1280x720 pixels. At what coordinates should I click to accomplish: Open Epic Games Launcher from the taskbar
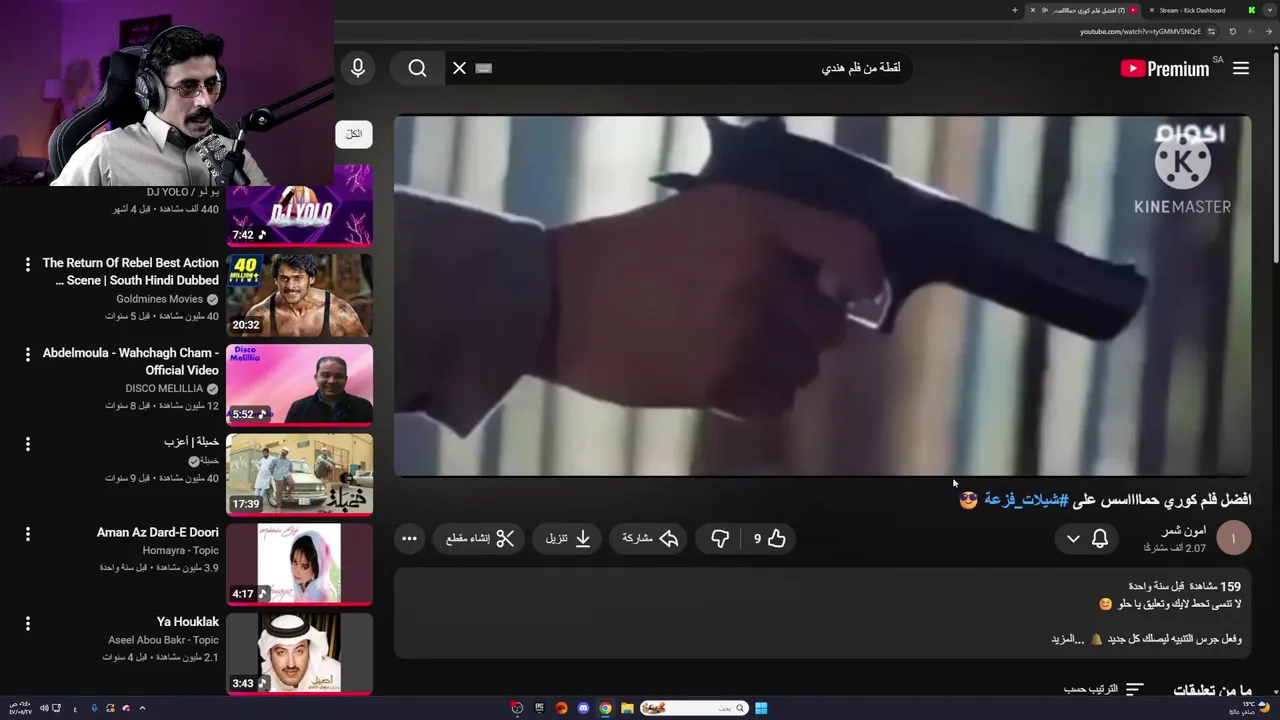[539, 708]
